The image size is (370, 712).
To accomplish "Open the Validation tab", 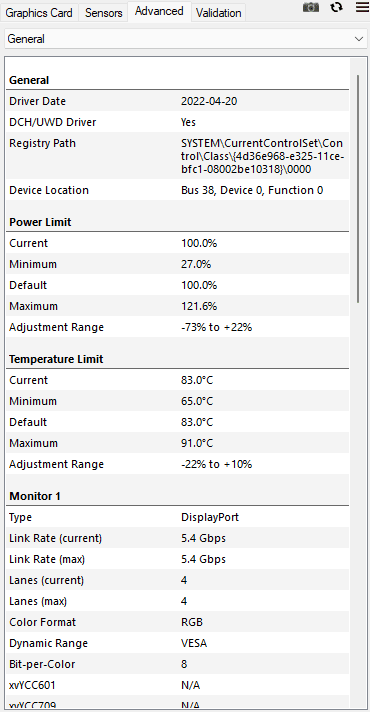I will (218, 13).
